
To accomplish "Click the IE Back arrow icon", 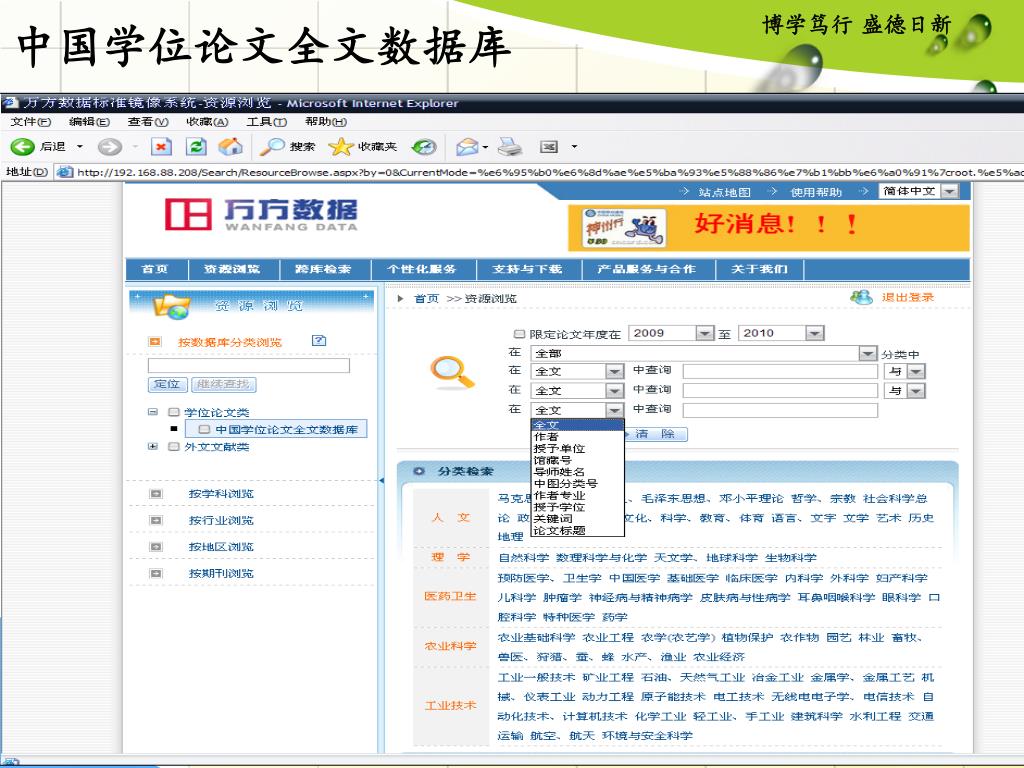I will pos(22,147).
